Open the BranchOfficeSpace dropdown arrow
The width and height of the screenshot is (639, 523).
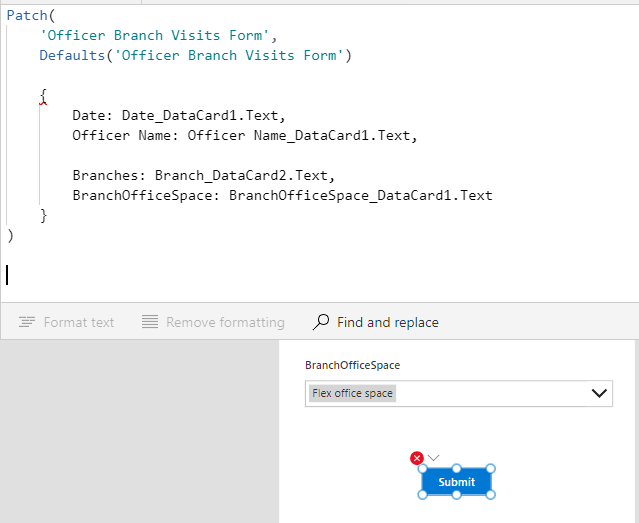599,393
